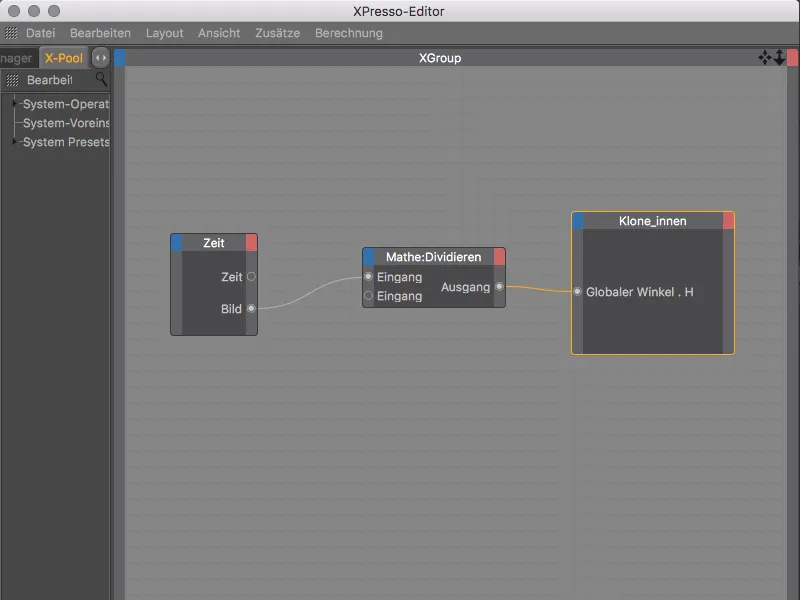Image resolution: width=800 pixels, height=600 pixels.
Task: Open the Layout menu
Action: 164,33
